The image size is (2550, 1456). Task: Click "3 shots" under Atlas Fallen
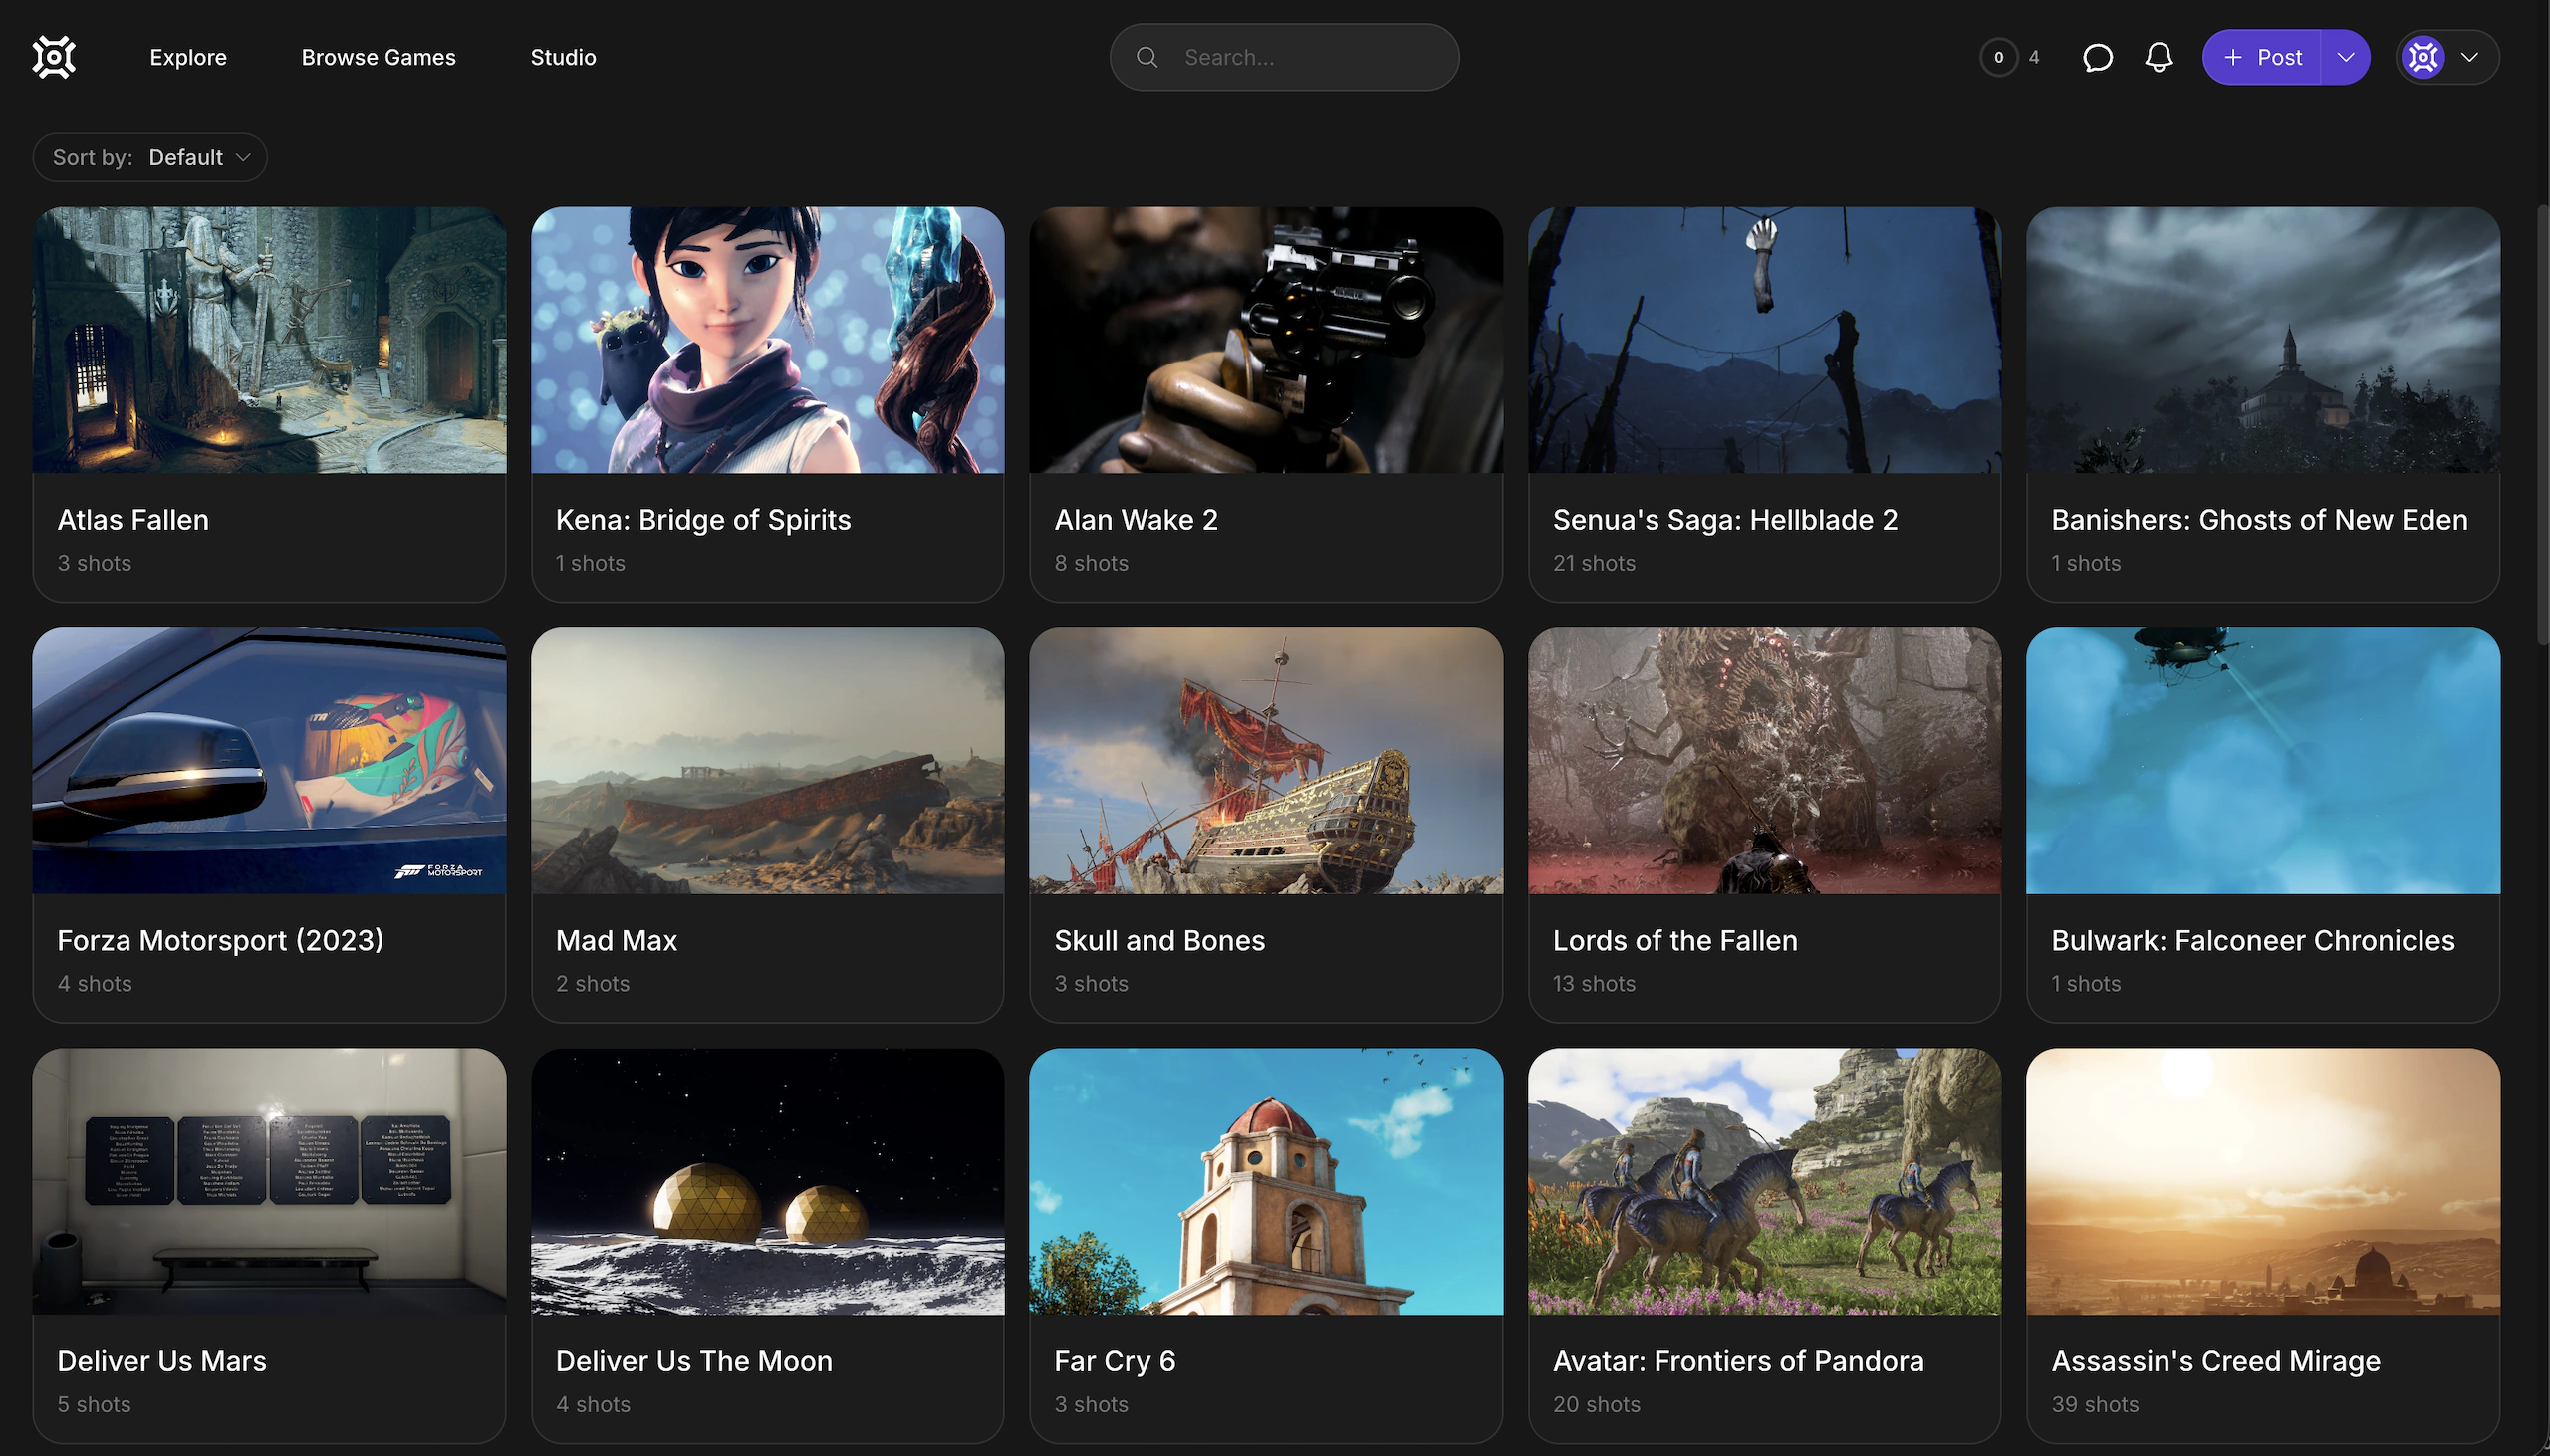[x=94, y=563]
